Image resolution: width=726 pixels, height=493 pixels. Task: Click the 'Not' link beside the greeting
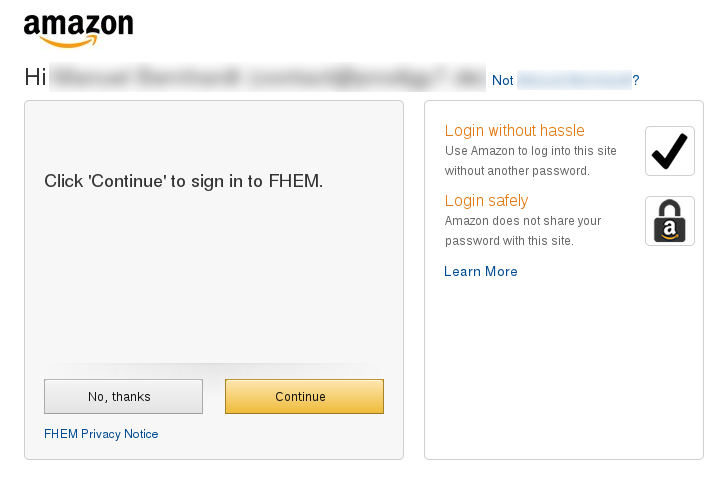pos(502,81)
